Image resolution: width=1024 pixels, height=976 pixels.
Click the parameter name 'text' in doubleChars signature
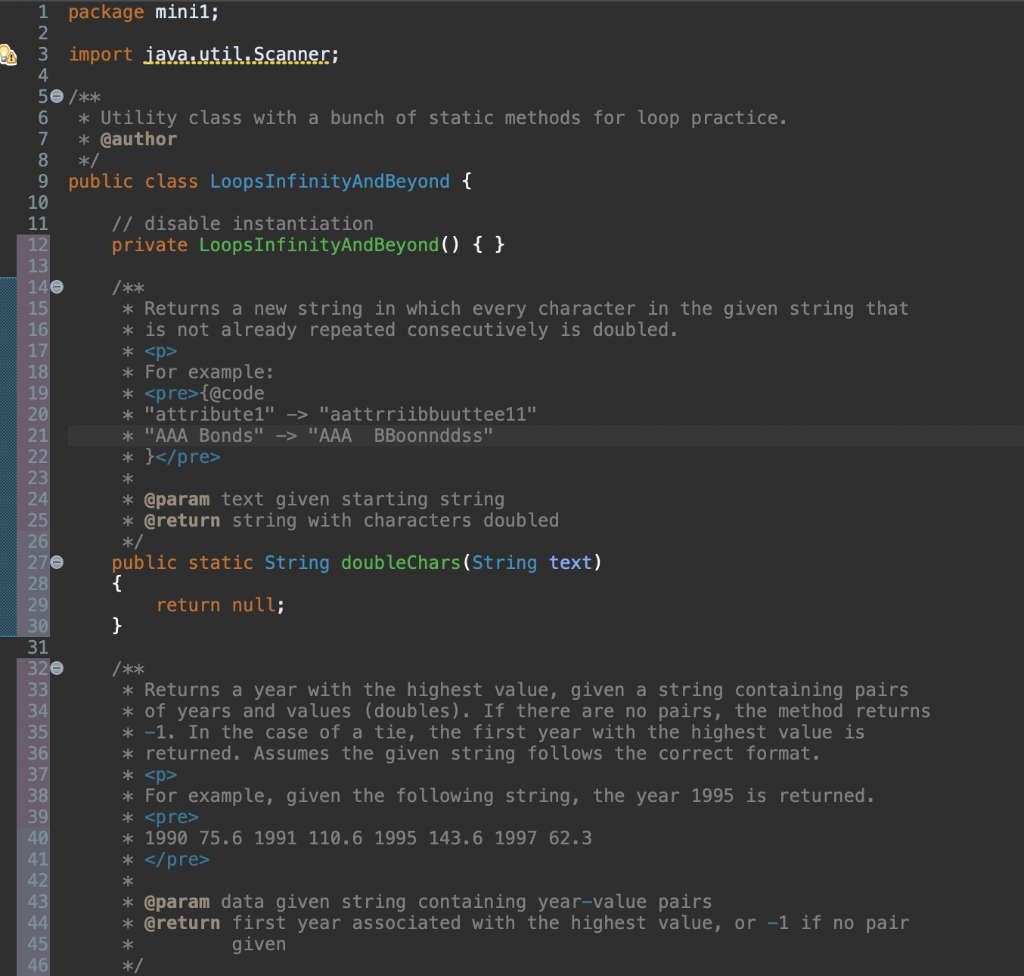pyautogui.click(x=570, y=562)
